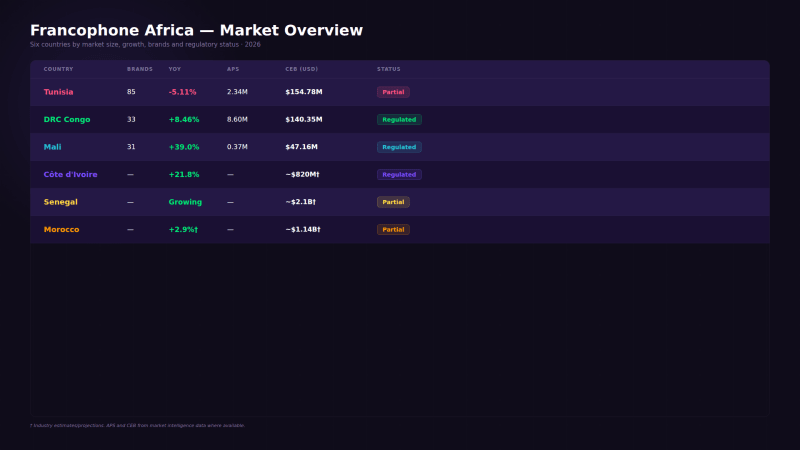Click the industry estimates footnote
Screen dimensions: 800x450
[x=137, y=426]
